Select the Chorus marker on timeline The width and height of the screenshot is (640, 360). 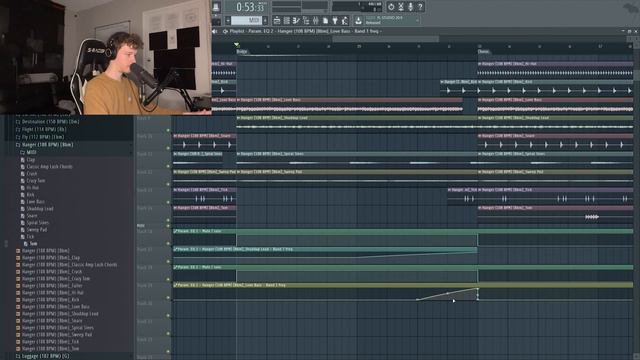[484, 51]
